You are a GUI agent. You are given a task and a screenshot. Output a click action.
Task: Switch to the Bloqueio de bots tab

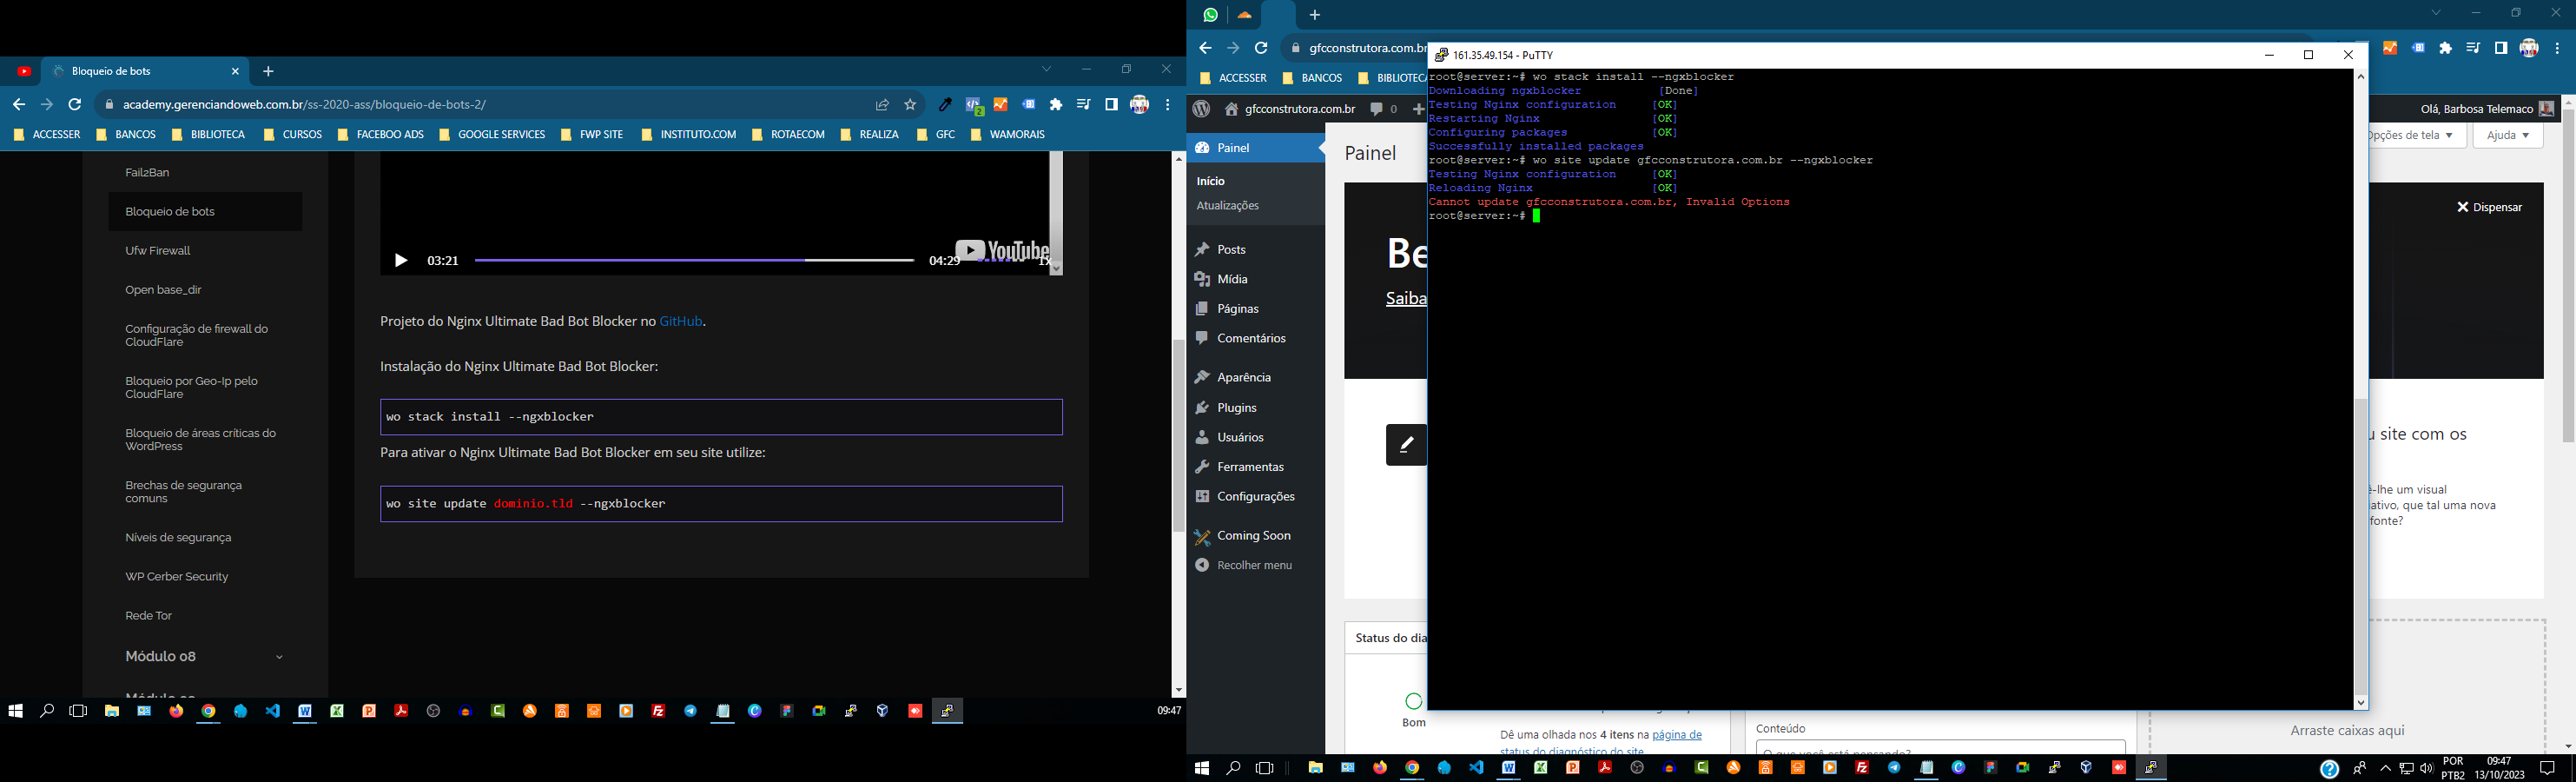point(145,71)
